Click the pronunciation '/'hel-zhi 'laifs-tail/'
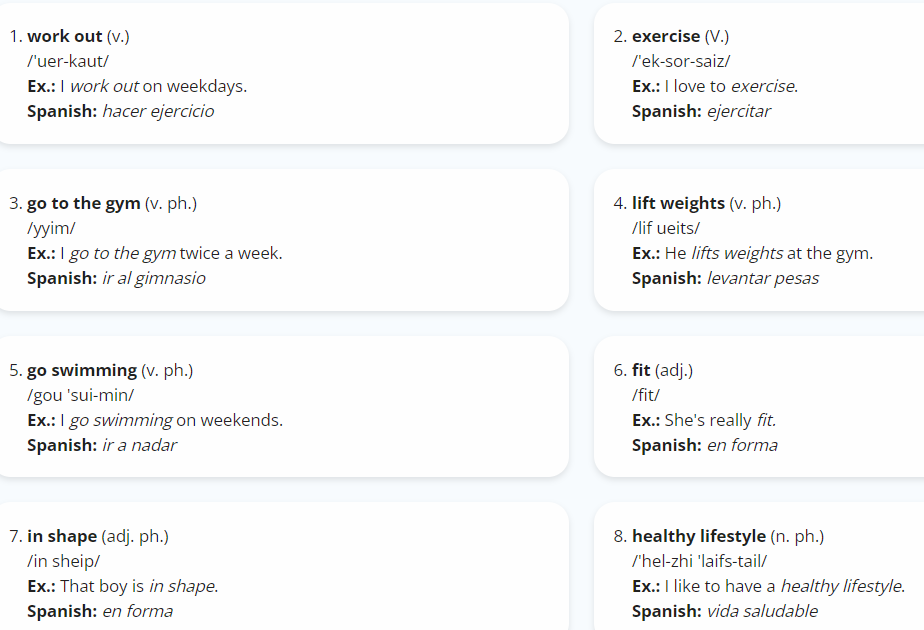The image size is (924, 630). point(699,561)
